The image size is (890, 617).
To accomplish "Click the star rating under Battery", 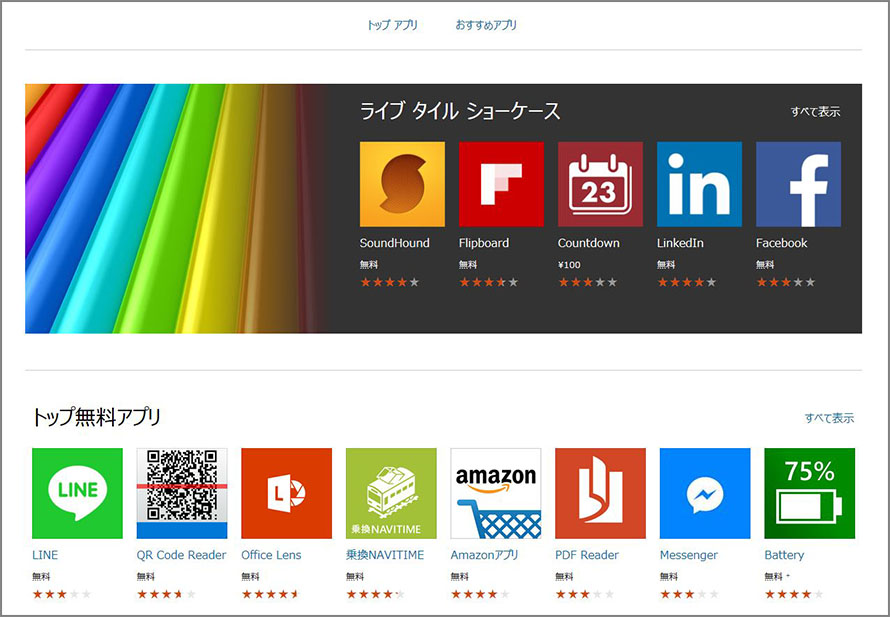I will (794, 594).
